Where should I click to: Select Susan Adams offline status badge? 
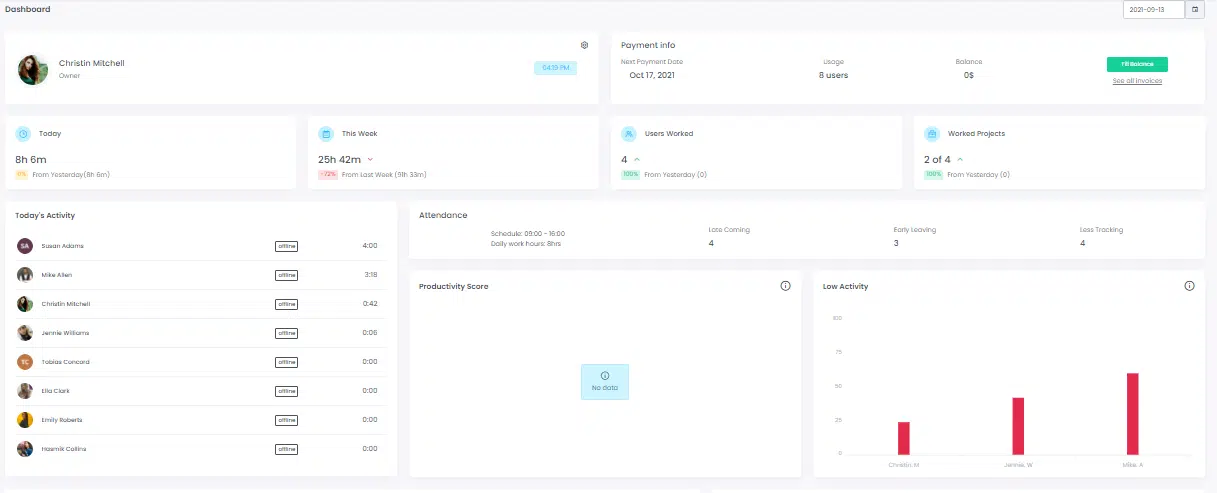(x=287, y=246)
